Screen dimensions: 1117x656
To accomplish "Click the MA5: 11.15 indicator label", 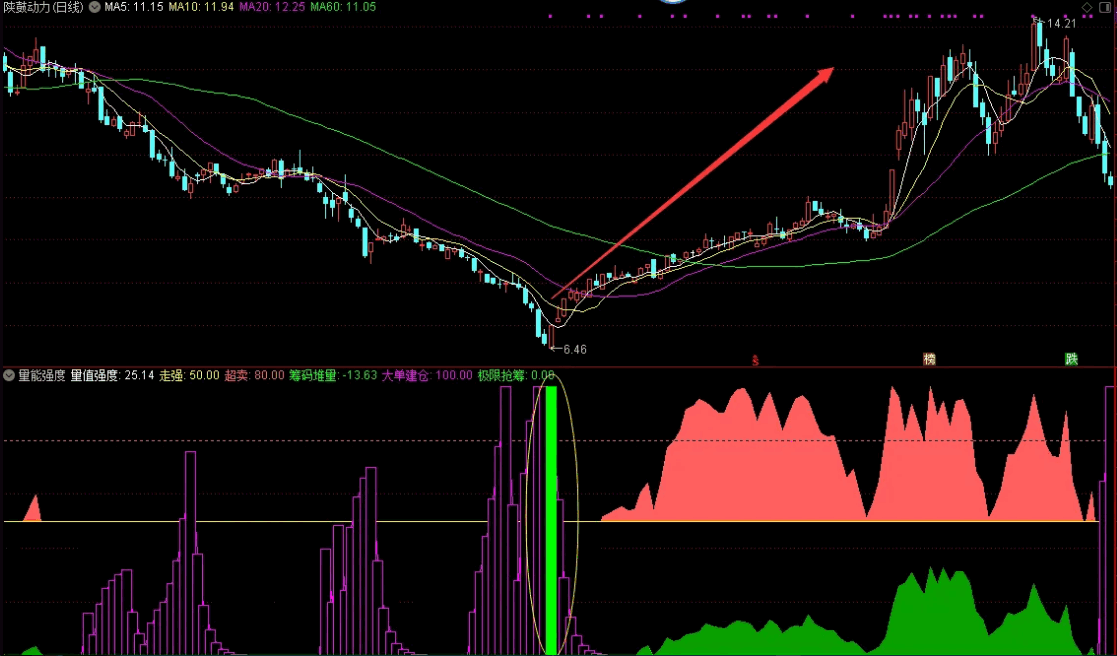I will pyautogui.click(x=134, y=7).
